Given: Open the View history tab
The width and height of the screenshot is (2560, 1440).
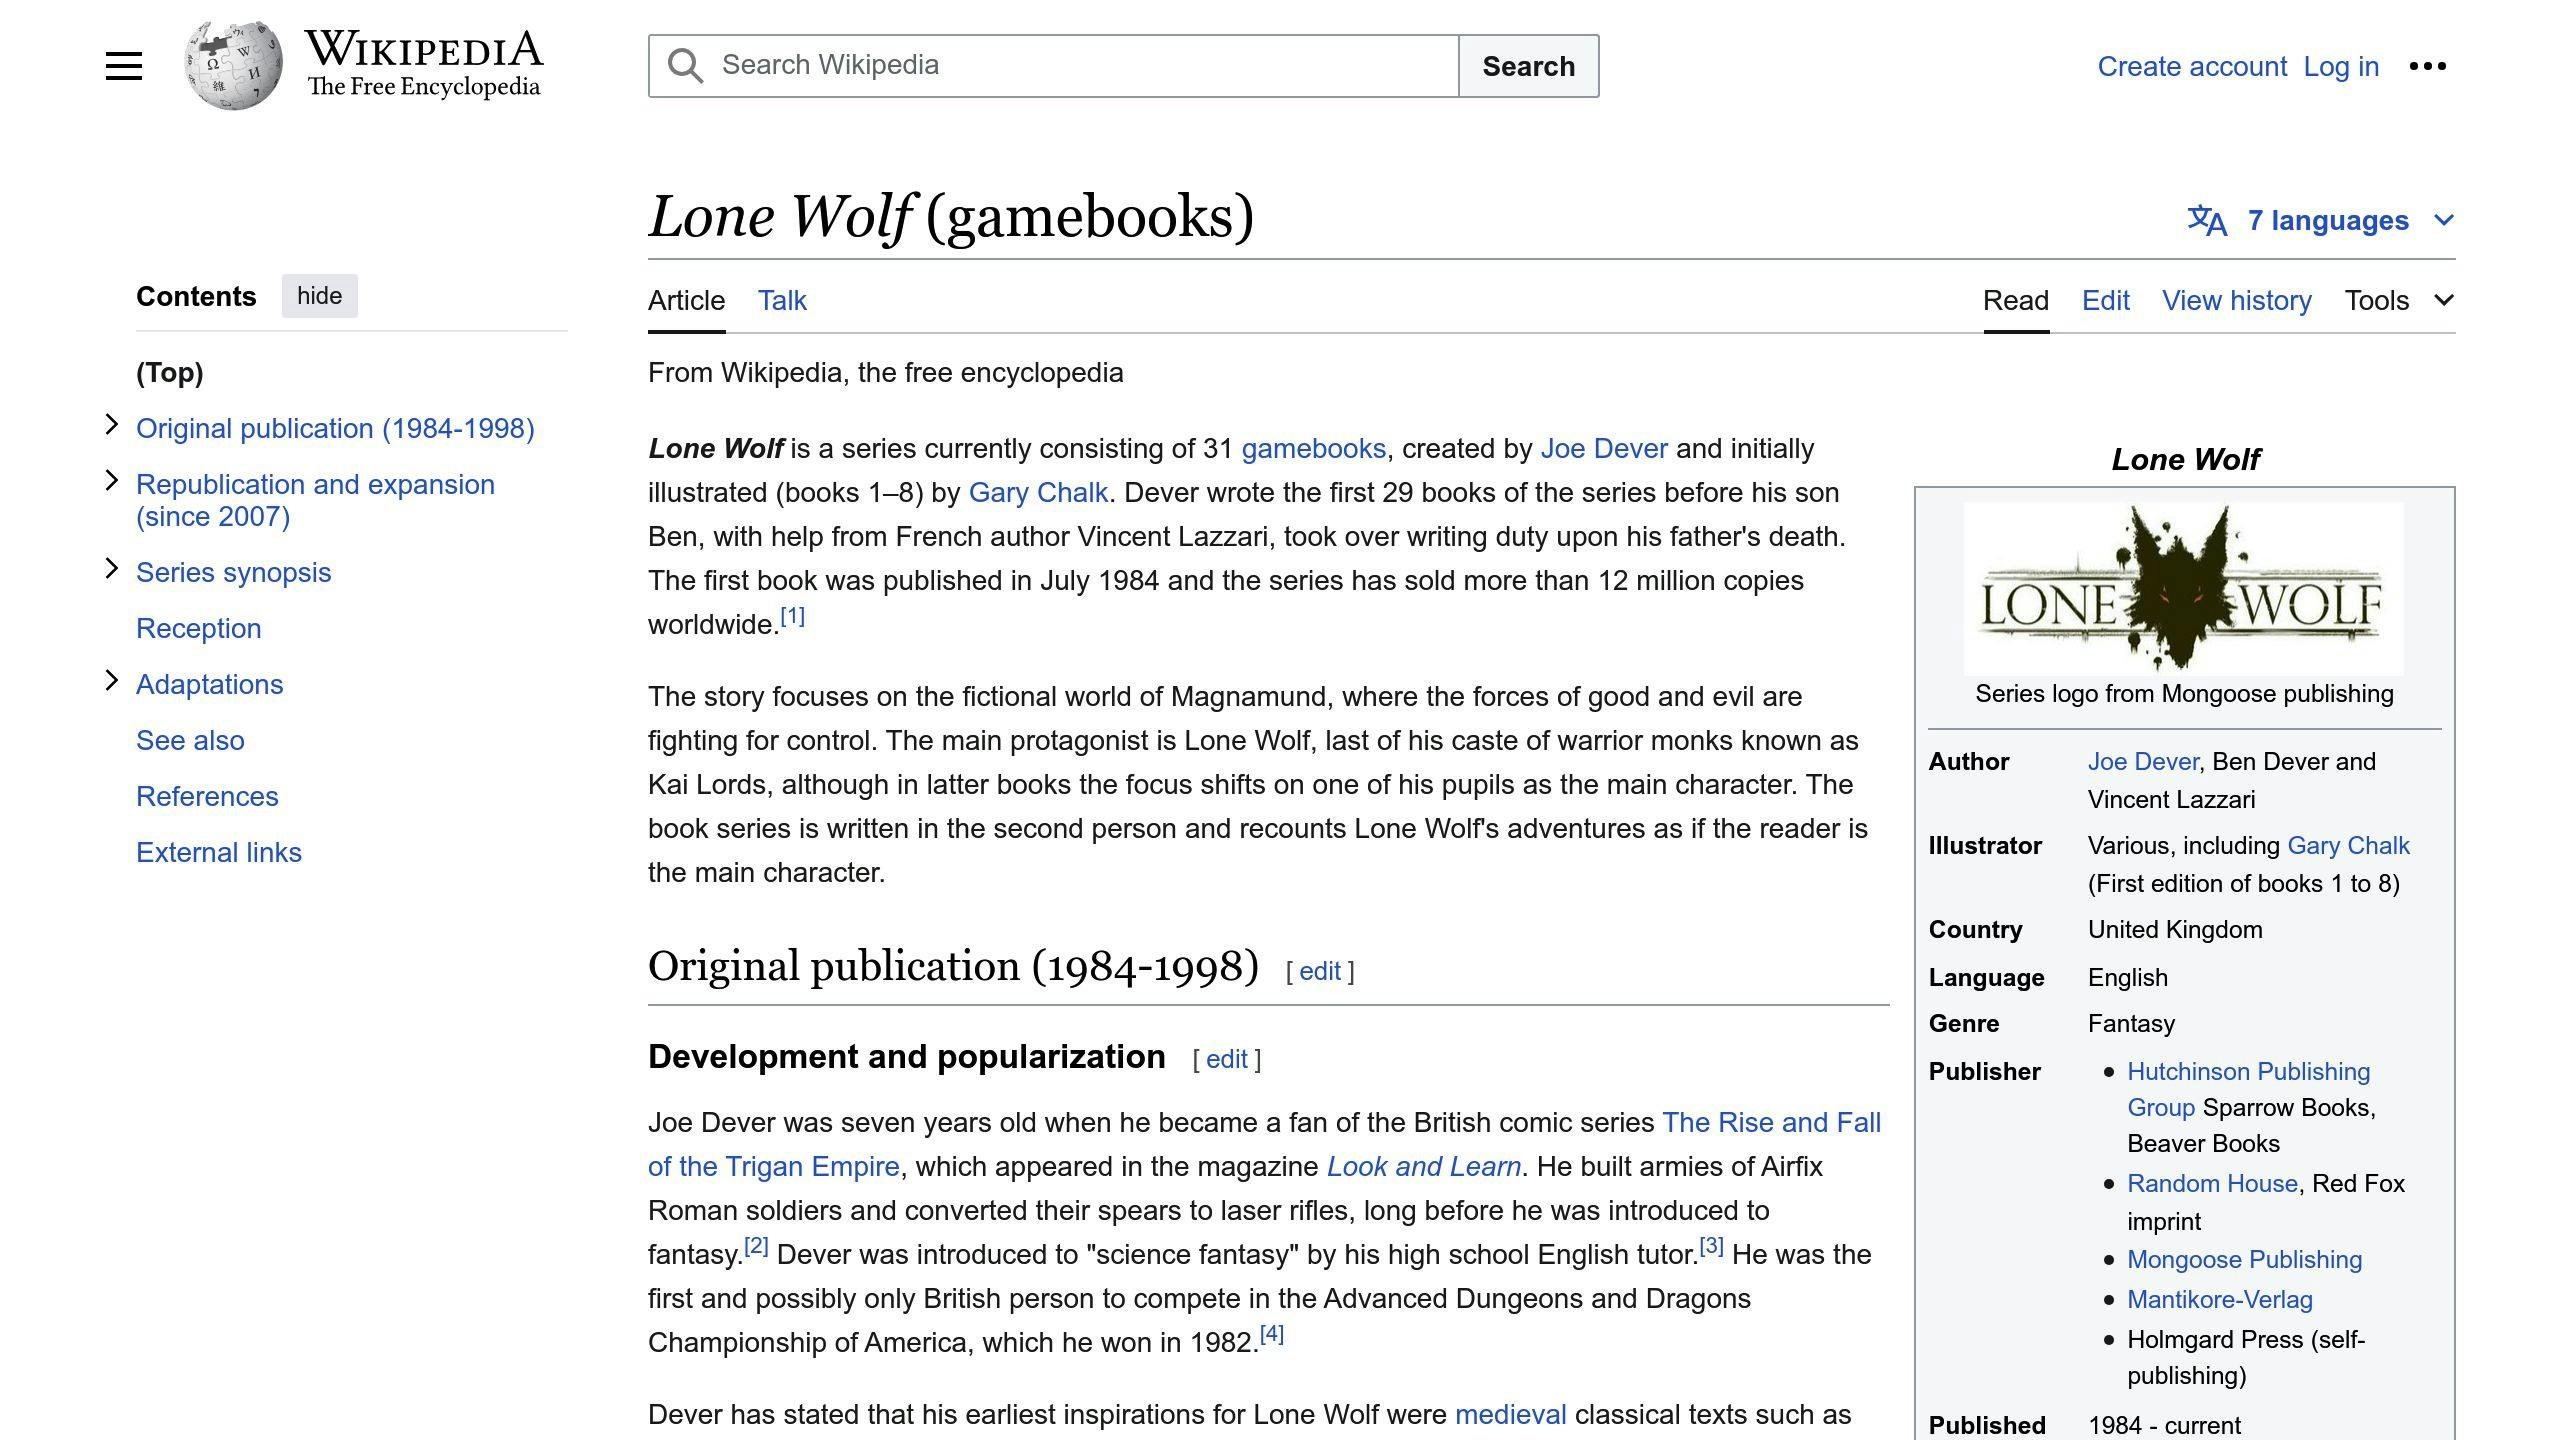Looking at the screenshot, I should tap(2236, 300).
